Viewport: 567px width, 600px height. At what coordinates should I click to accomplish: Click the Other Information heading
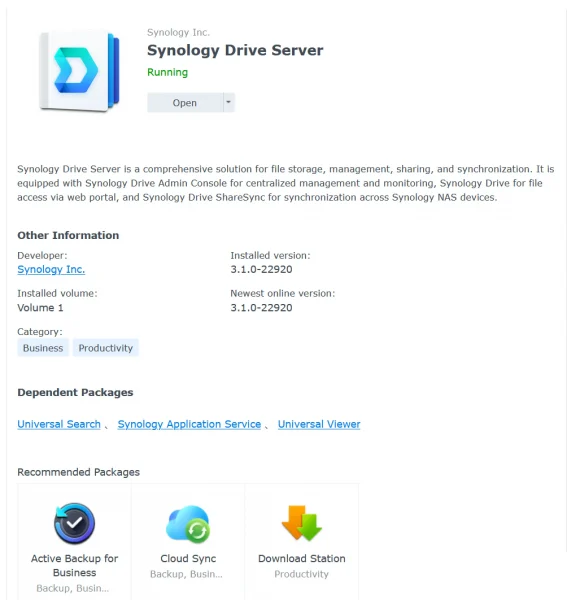point(68,235)
